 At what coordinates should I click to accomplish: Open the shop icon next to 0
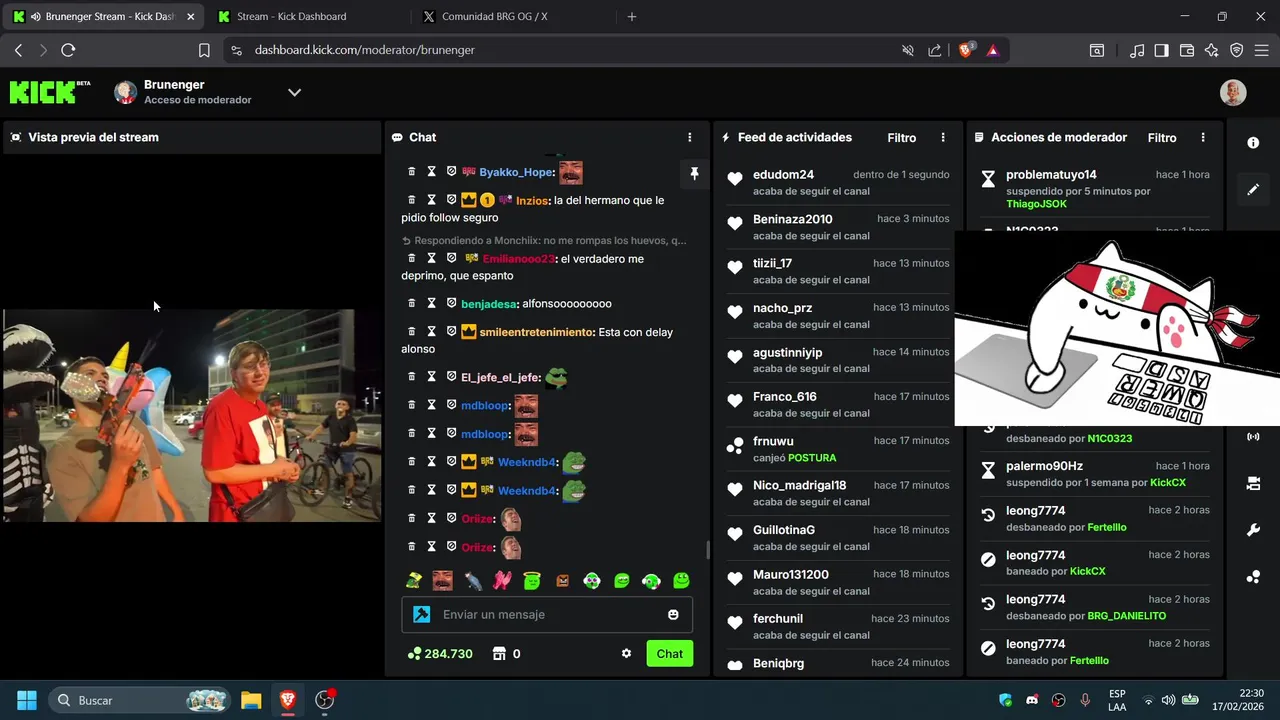pos(499,654)
